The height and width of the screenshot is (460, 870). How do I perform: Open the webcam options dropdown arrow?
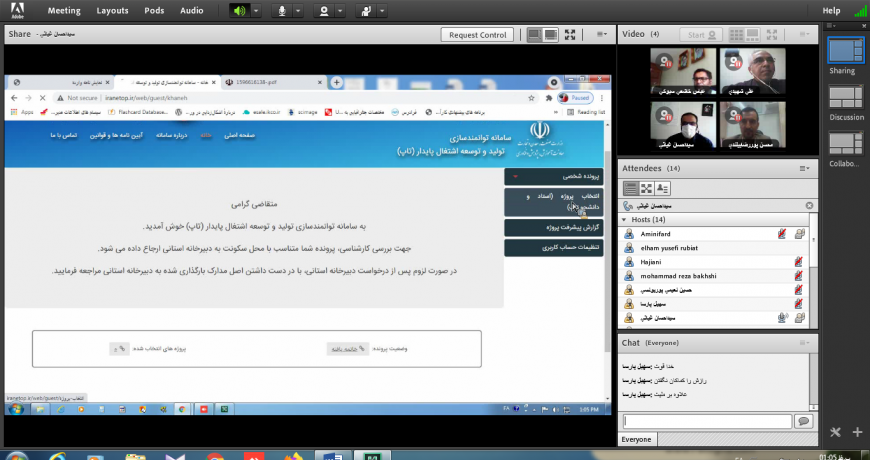click(x=340, y=11)
